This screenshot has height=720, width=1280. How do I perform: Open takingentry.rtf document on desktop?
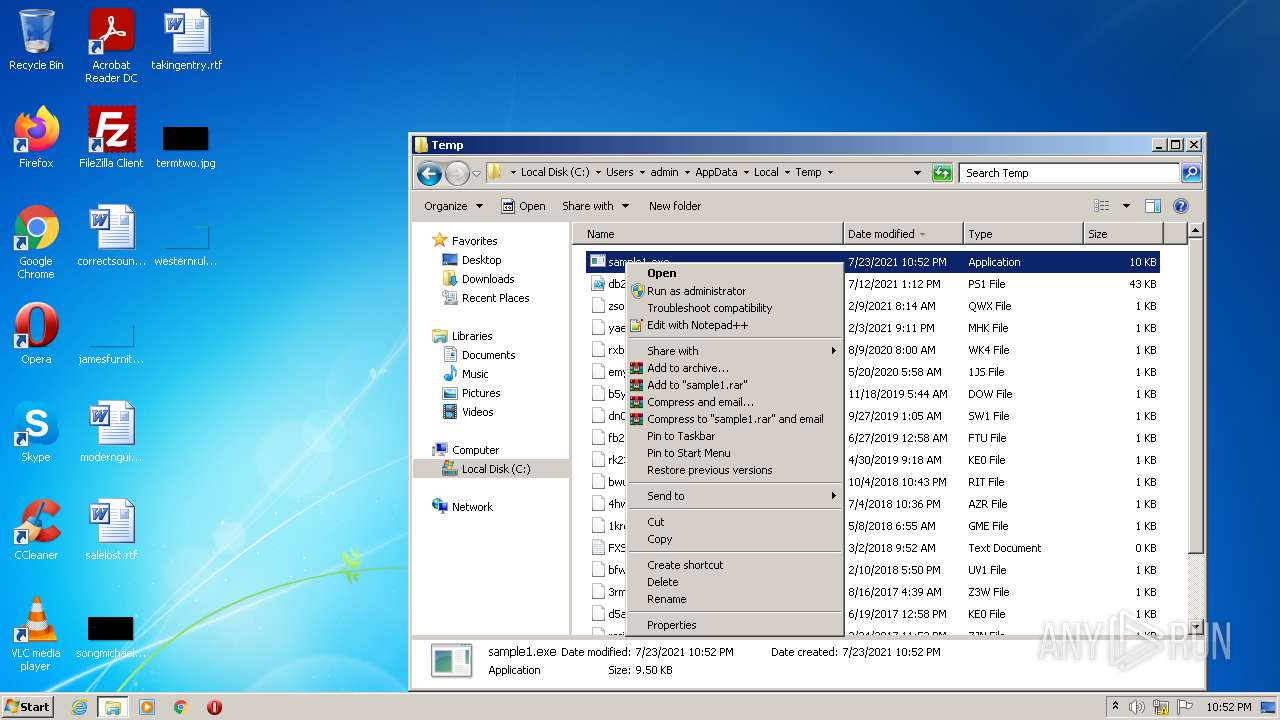tap(186, 40)
